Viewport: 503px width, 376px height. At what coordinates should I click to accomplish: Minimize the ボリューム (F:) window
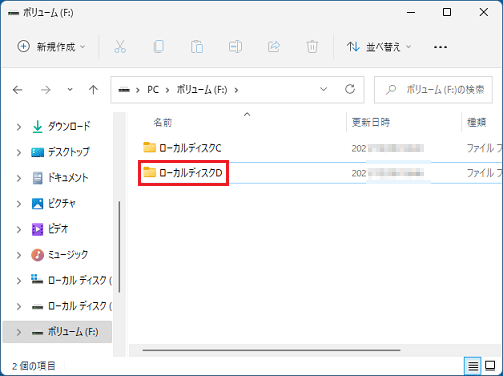tap(411, 12)
